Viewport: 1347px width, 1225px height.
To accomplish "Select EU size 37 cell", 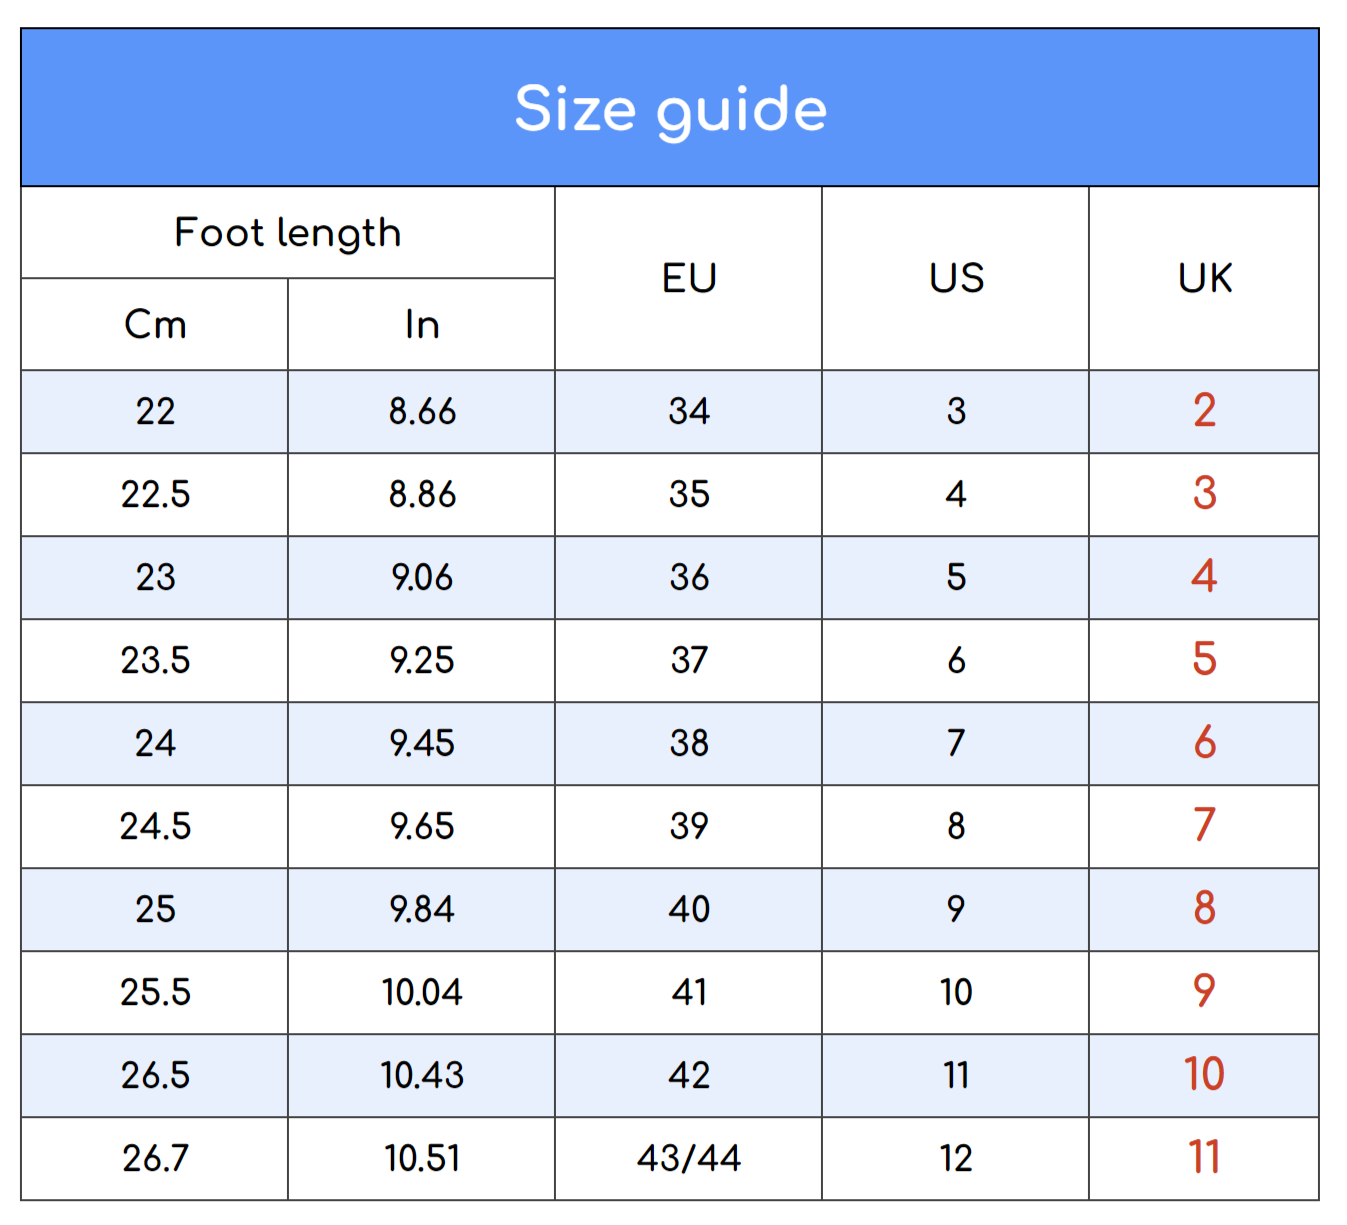I will (x=689, y=661).
